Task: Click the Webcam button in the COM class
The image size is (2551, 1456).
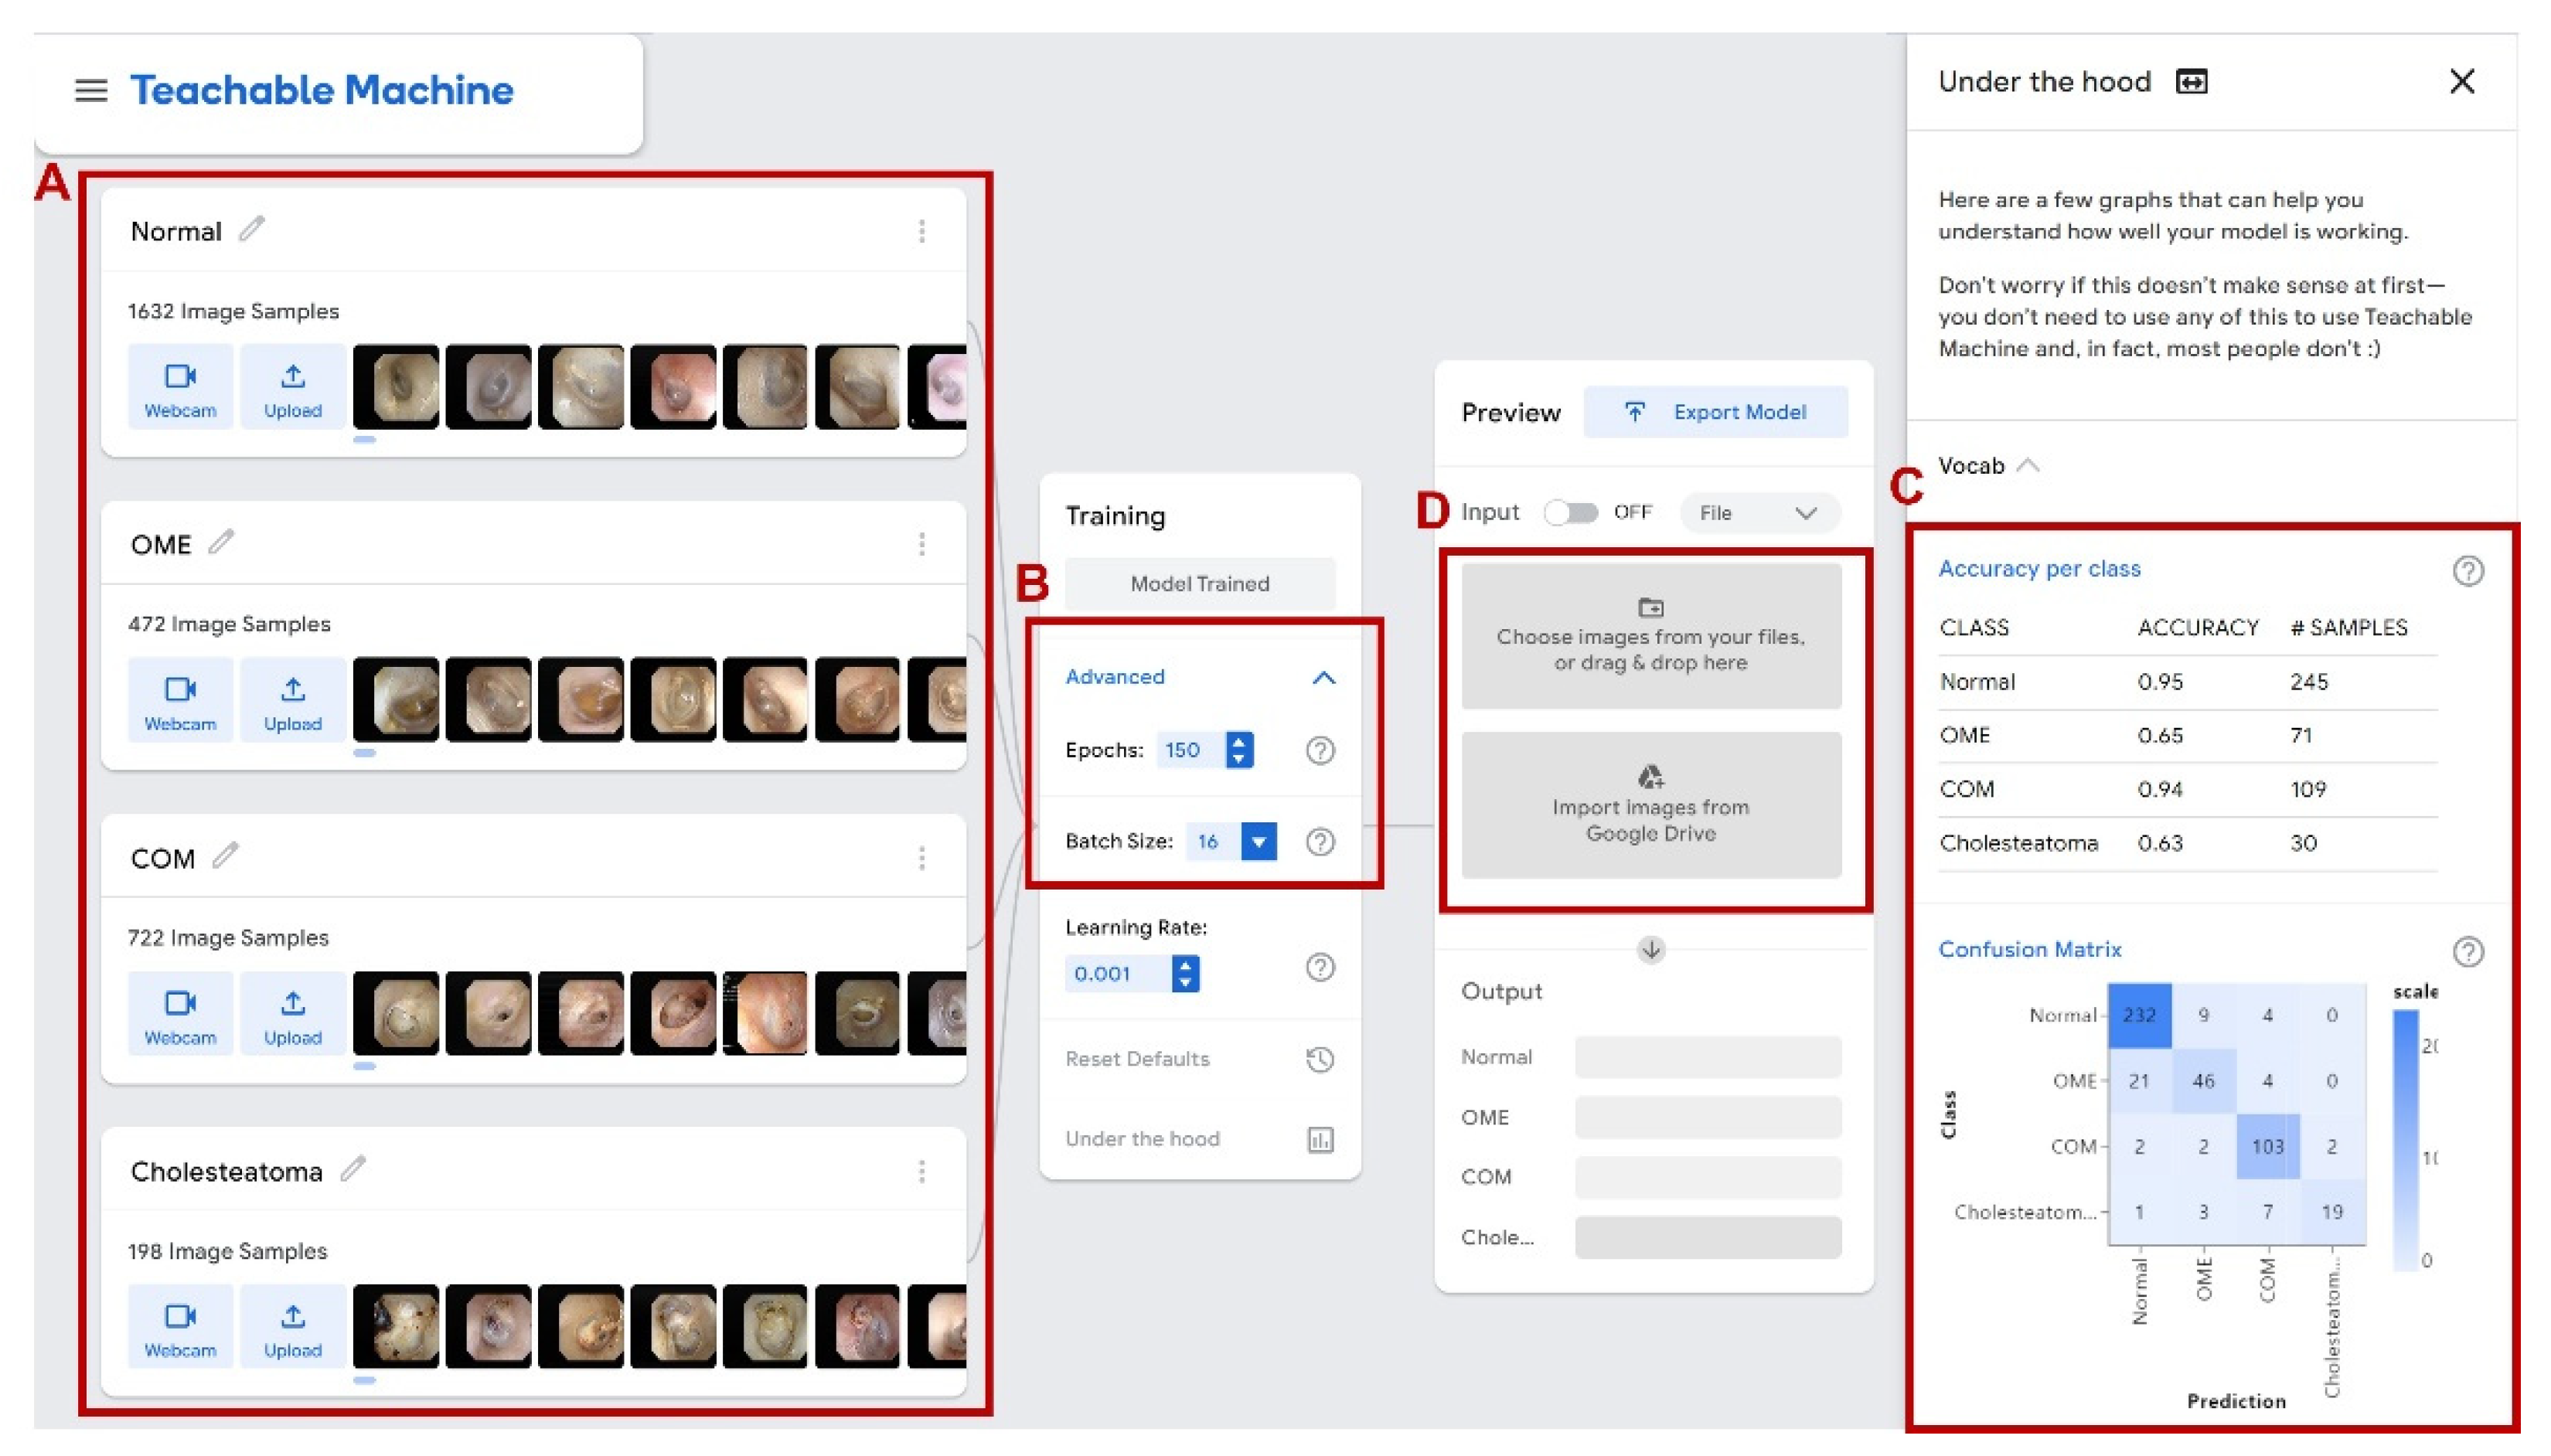Action: [x=180, y=1014]
